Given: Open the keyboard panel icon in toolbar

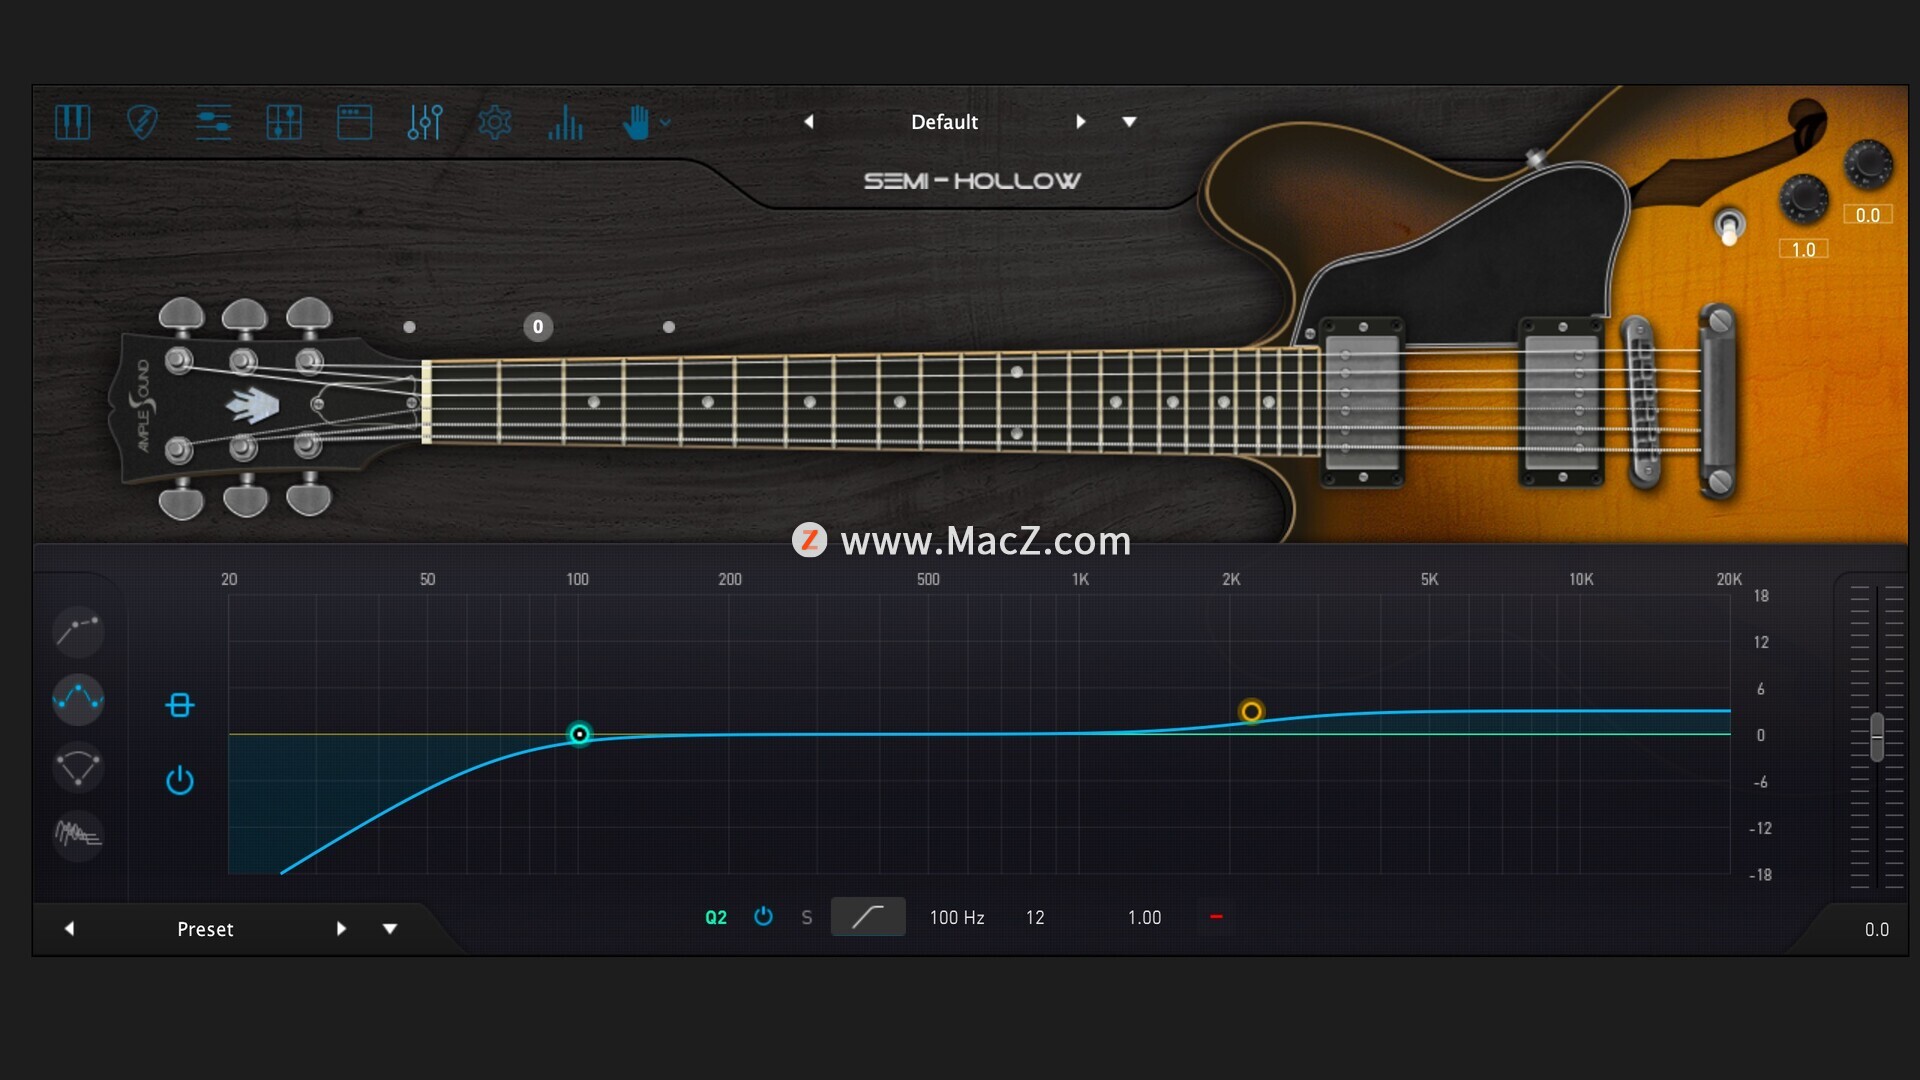Looking at the screenshot, I should coord(72,122).
